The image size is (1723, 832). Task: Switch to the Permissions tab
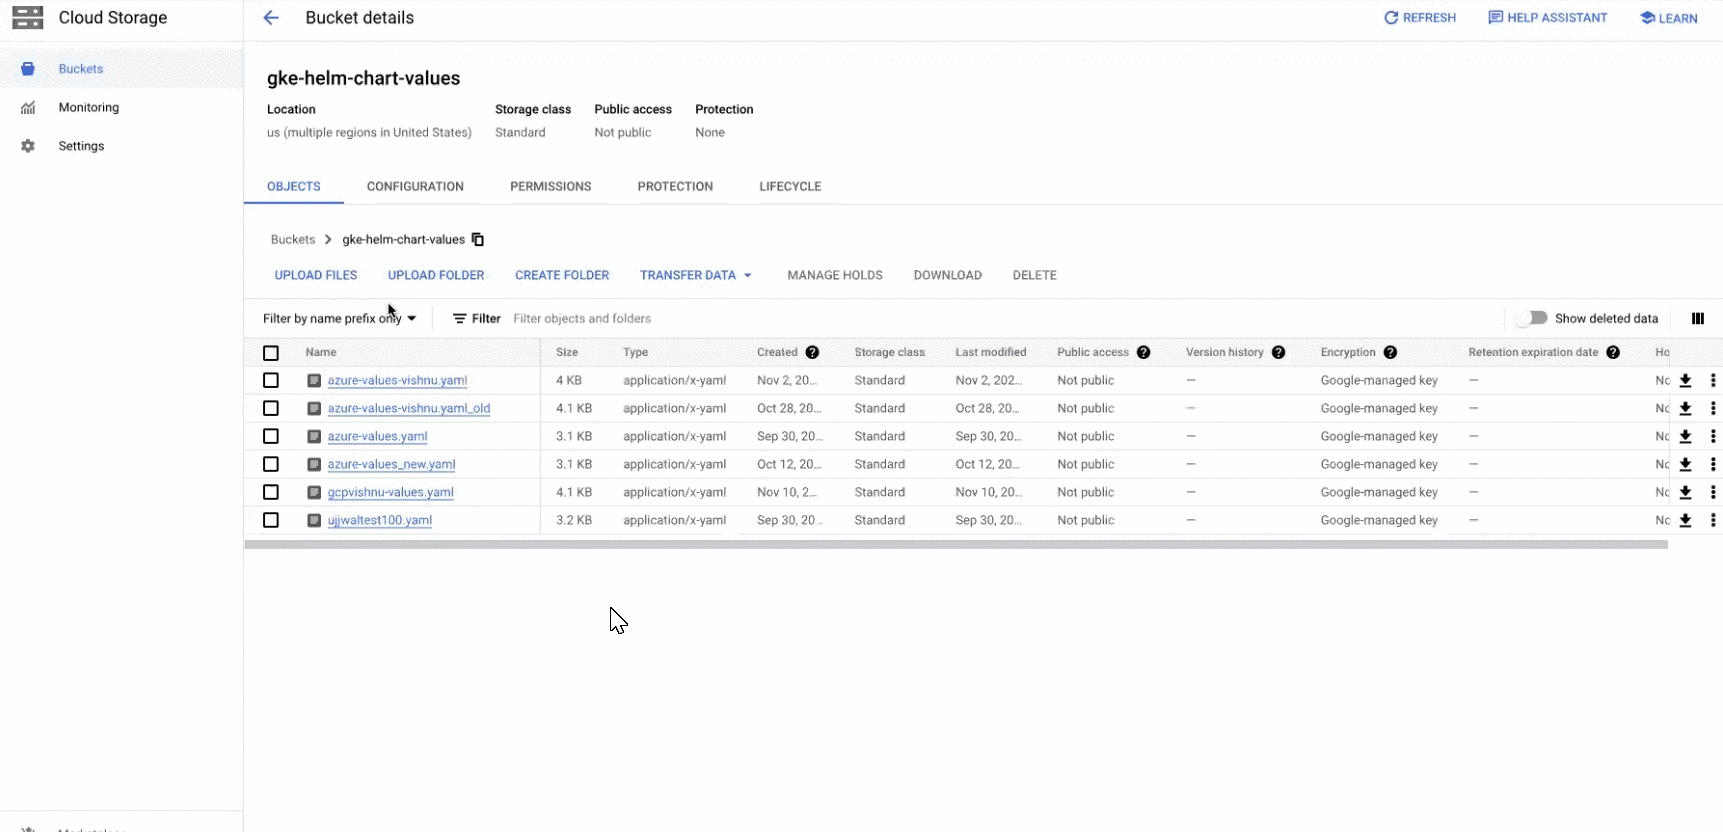click(550, 186)
